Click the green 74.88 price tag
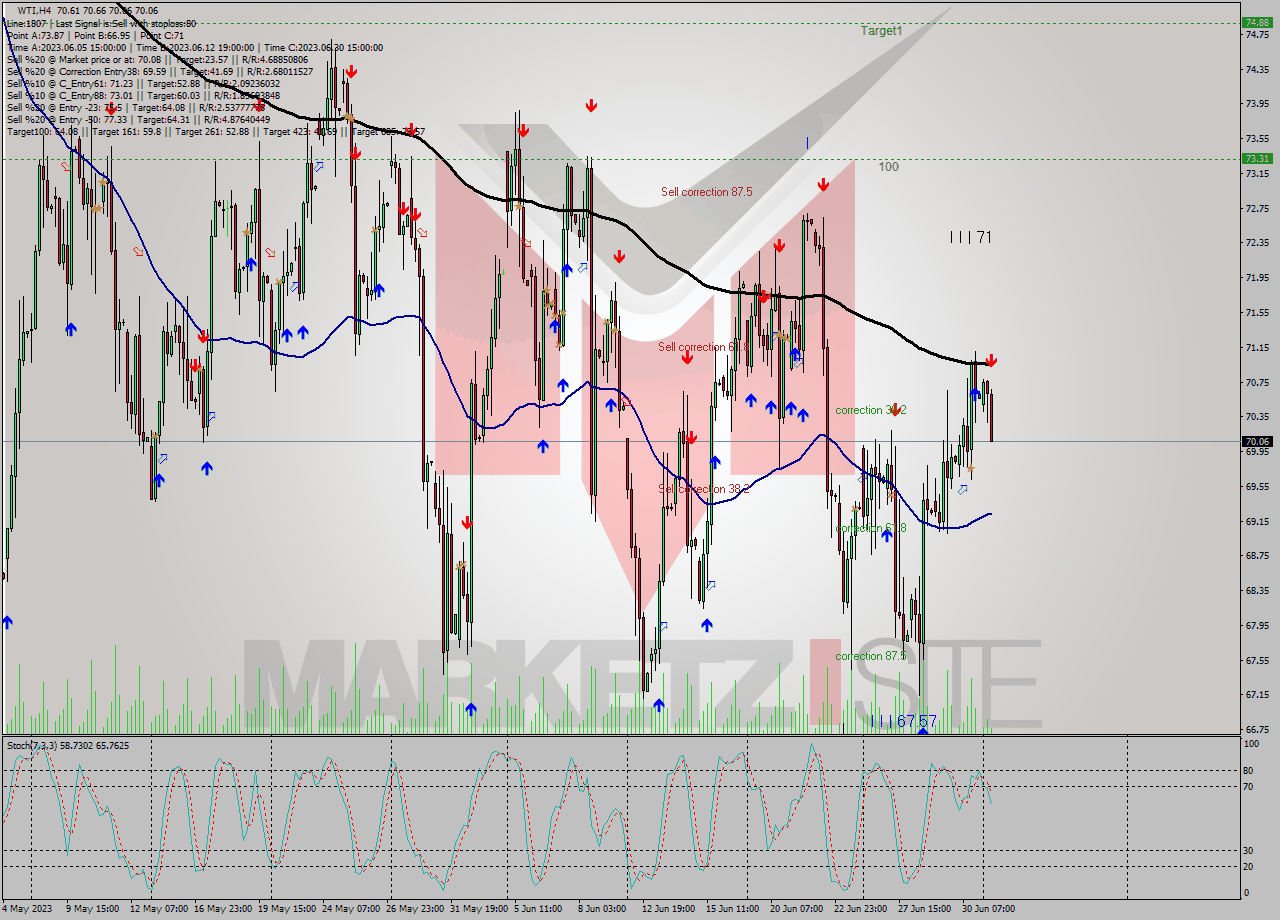 click(x=1256, y=22)
